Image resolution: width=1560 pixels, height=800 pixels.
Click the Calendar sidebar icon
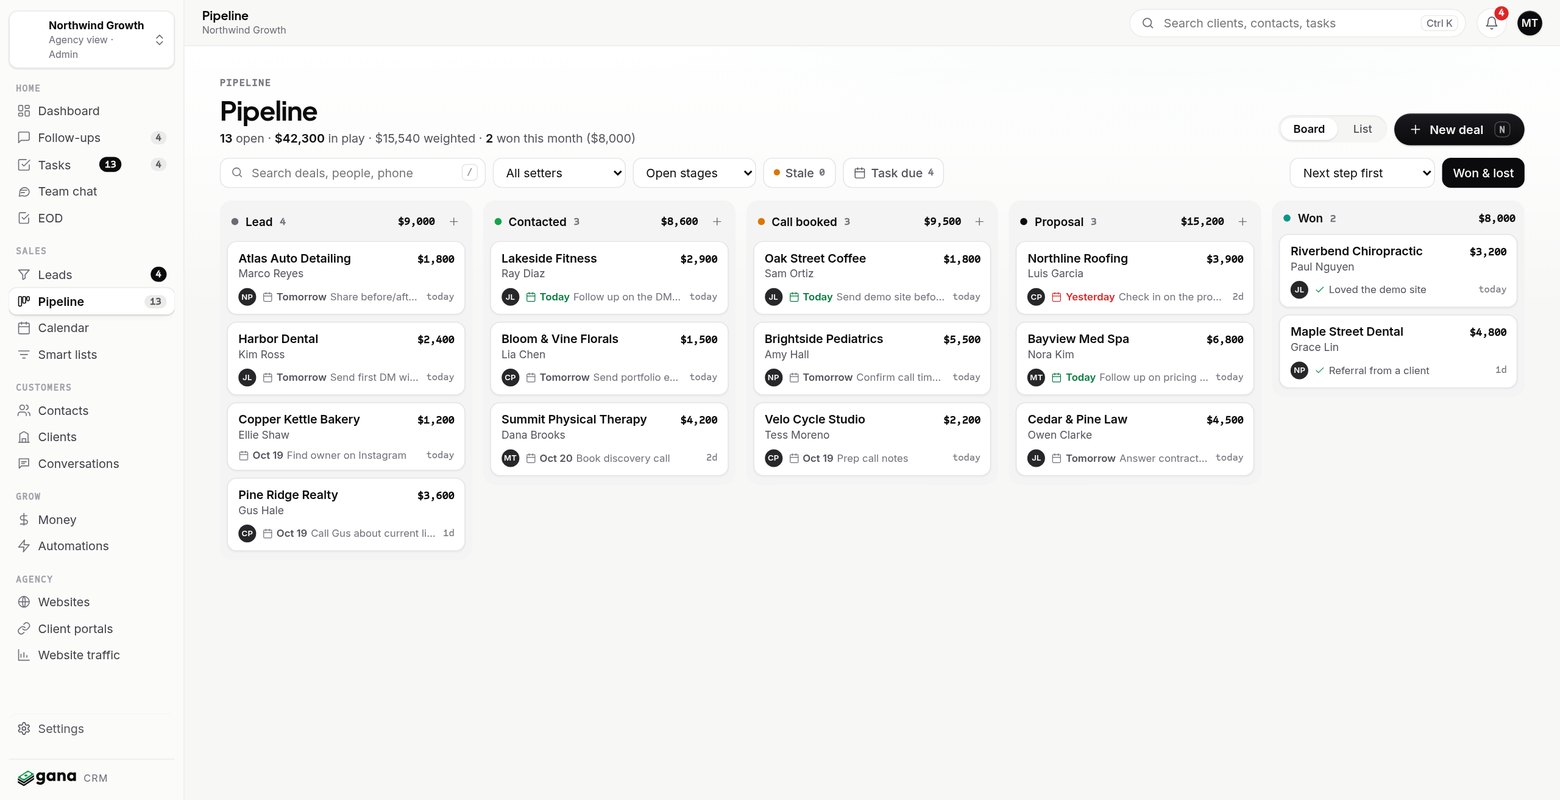tap(24, 328)
